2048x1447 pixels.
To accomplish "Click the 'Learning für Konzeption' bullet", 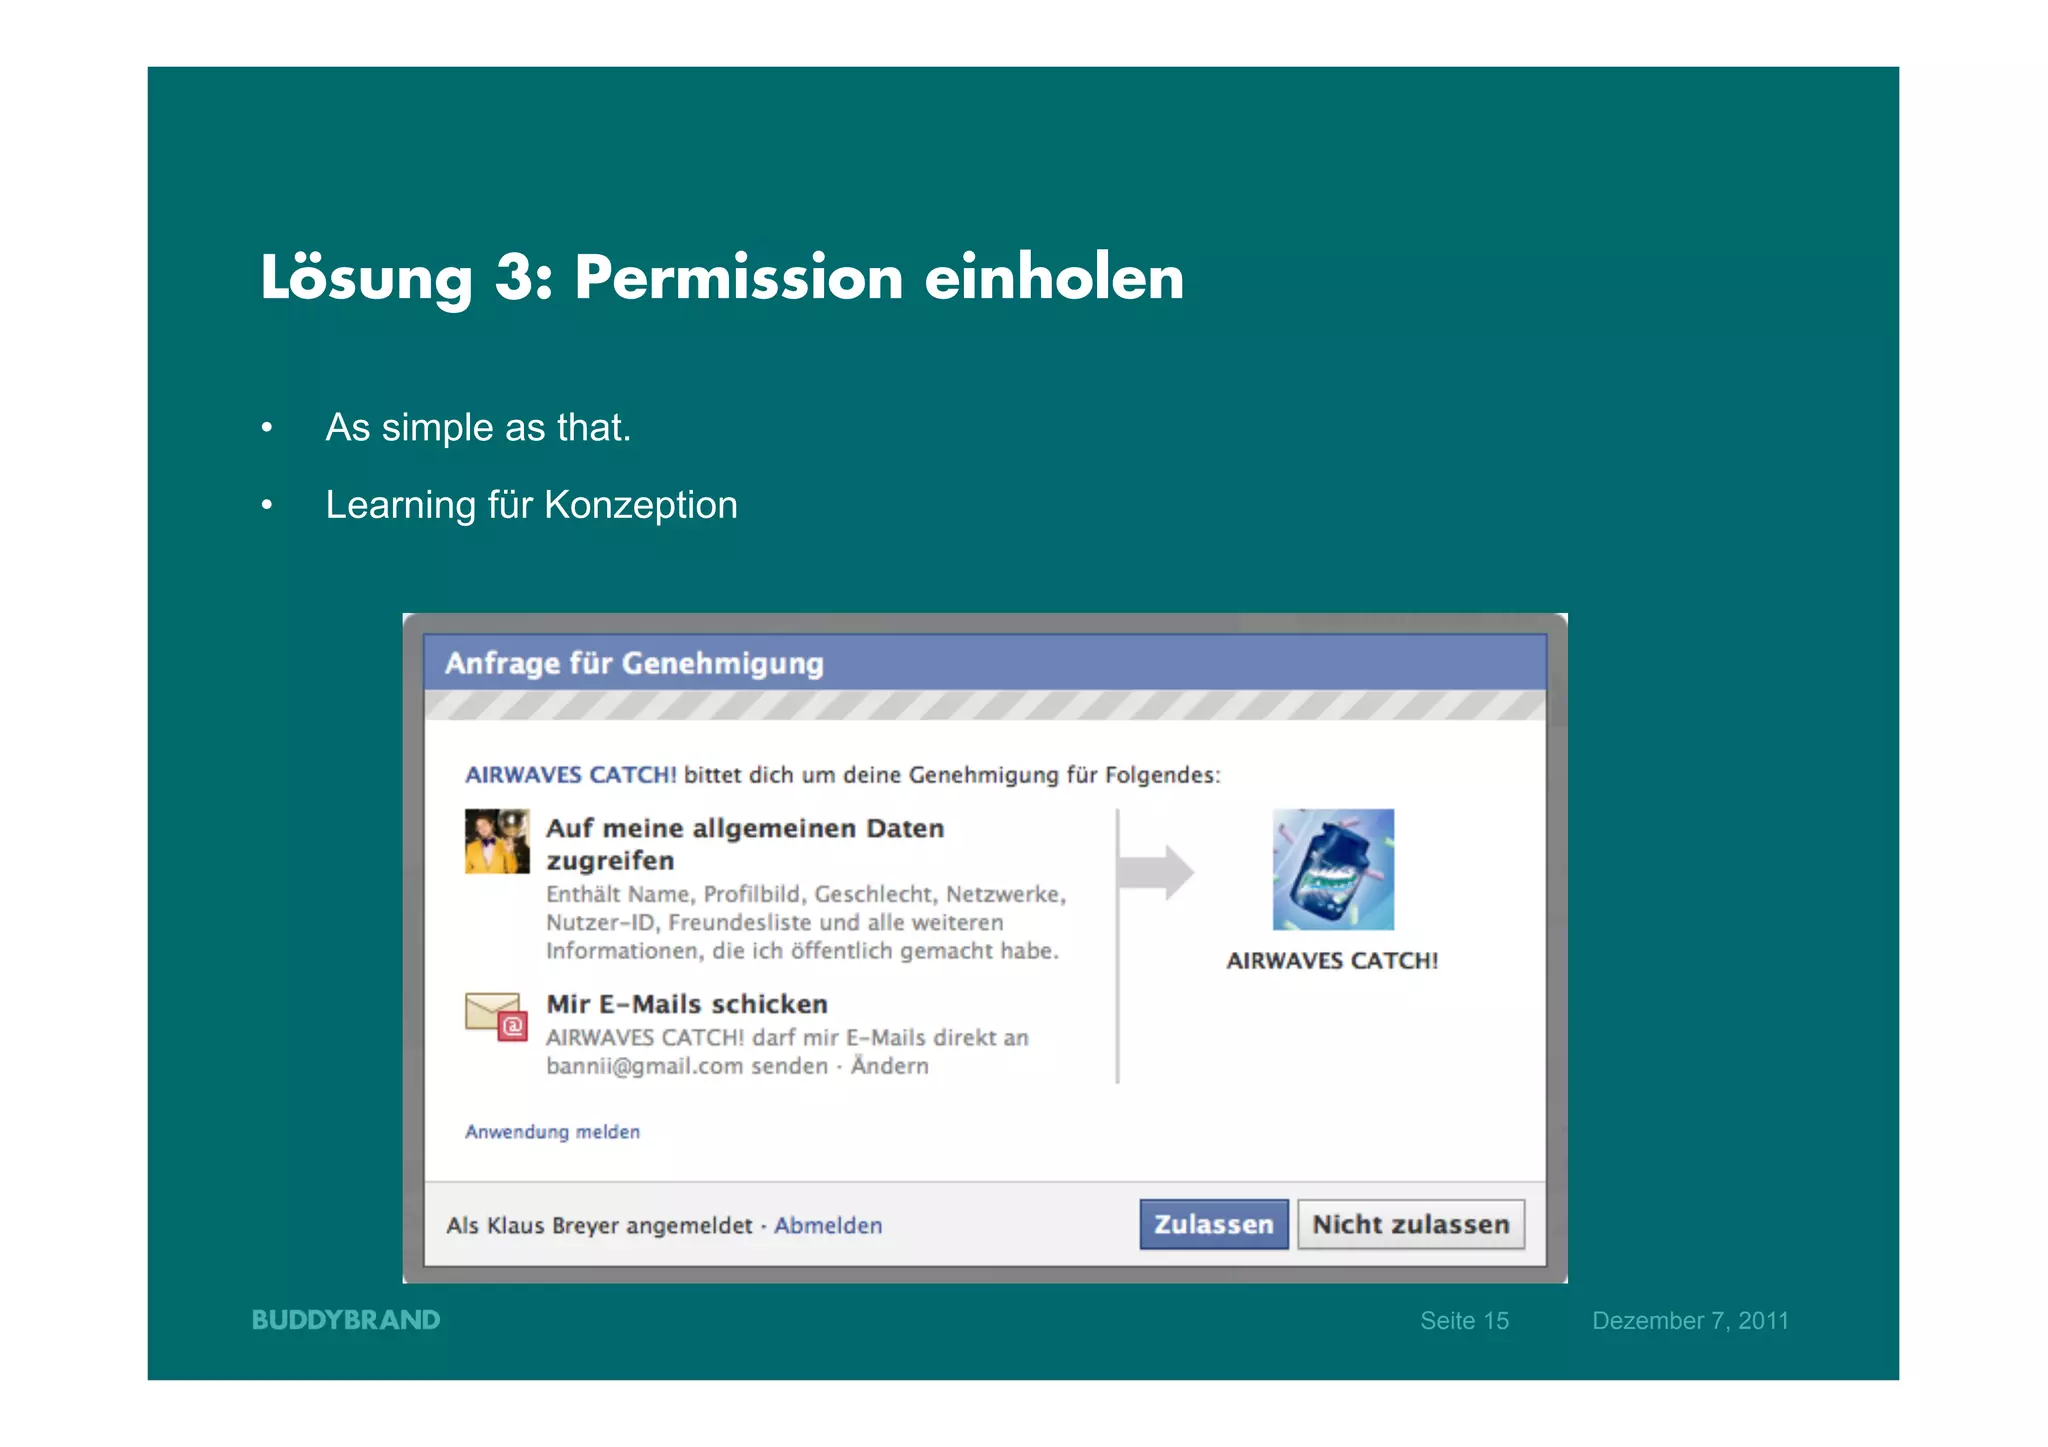I will coord(531,505).
